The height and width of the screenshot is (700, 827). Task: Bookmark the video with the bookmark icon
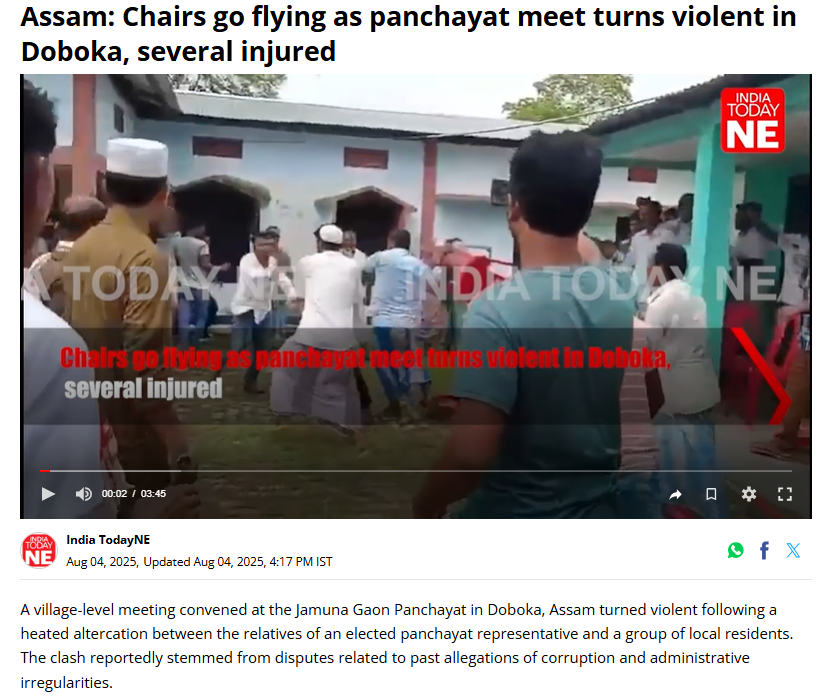(x=711, y=494)
